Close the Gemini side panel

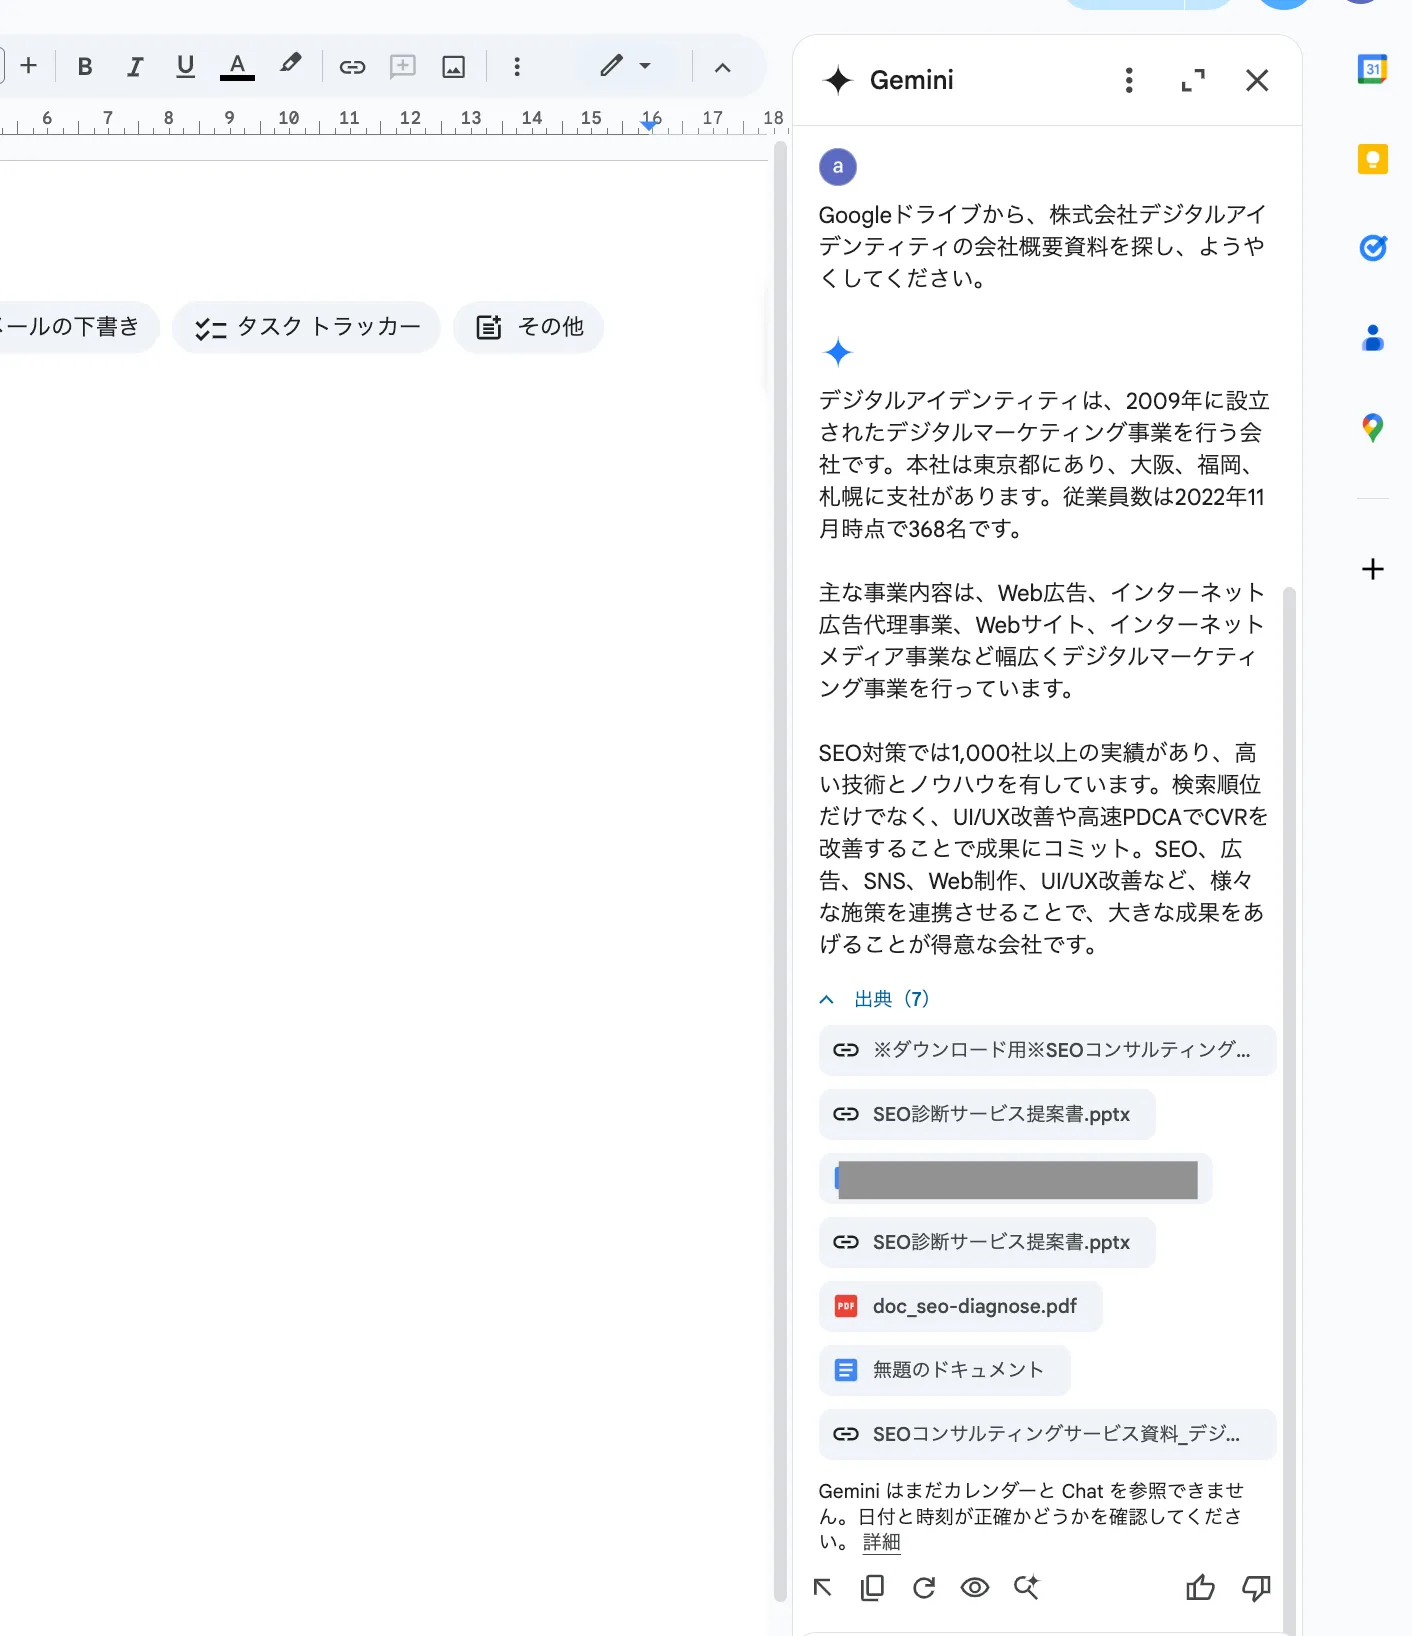tap(1257, 80)
